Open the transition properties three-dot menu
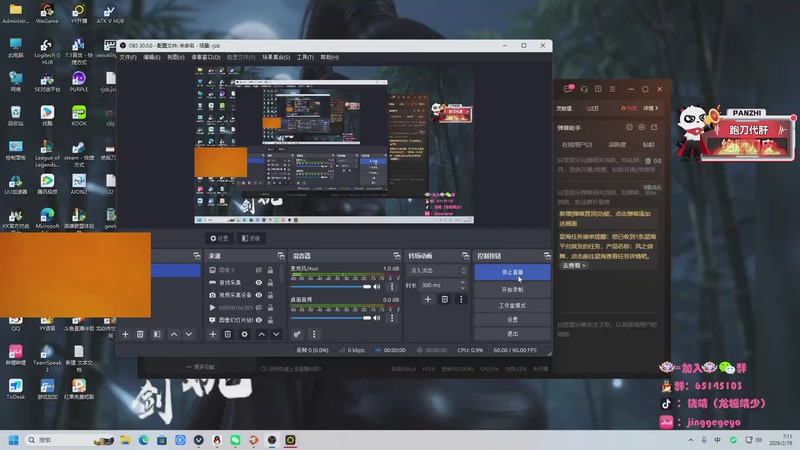The height and width of the screenshot is (450, 800). click(461, 299)
